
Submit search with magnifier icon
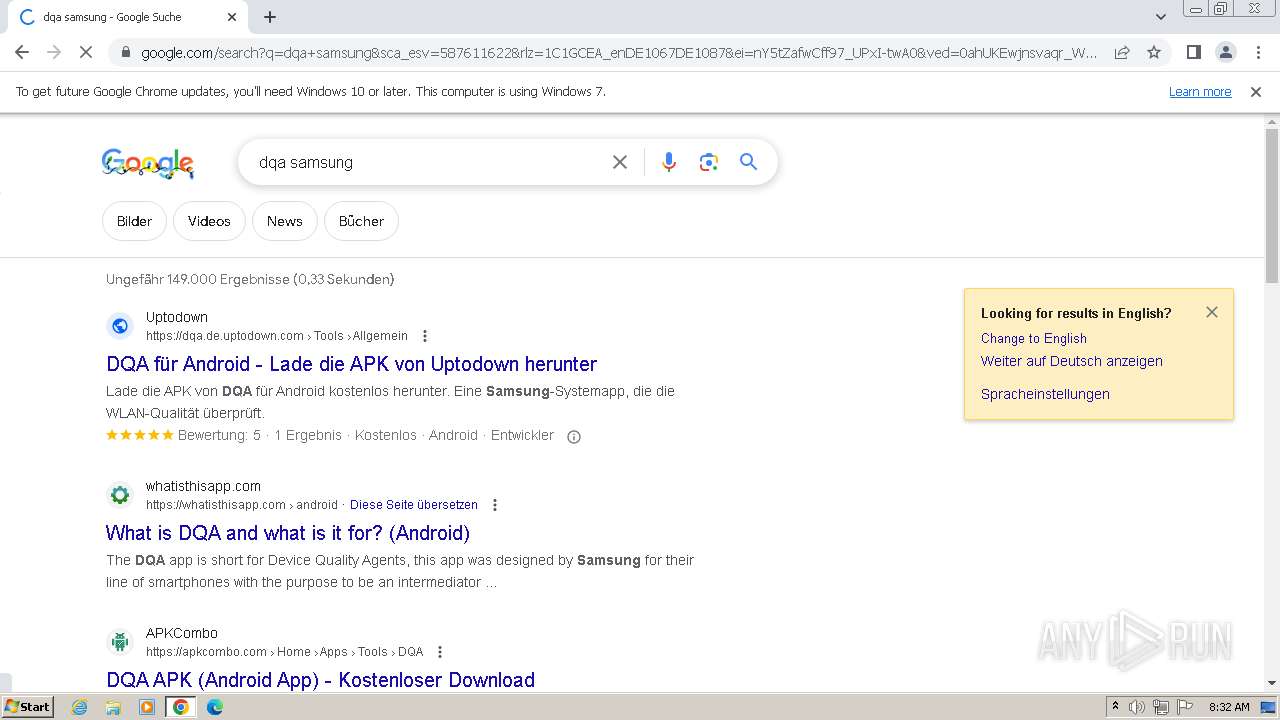pyautogui.click(x=749, y=162)
